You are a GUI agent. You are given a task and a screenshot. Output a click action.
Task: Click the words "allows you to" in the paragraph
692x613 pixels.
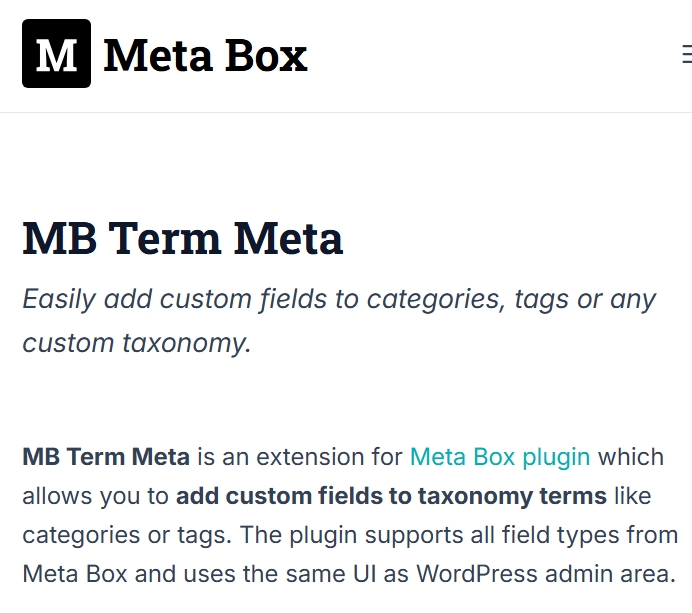95,496
